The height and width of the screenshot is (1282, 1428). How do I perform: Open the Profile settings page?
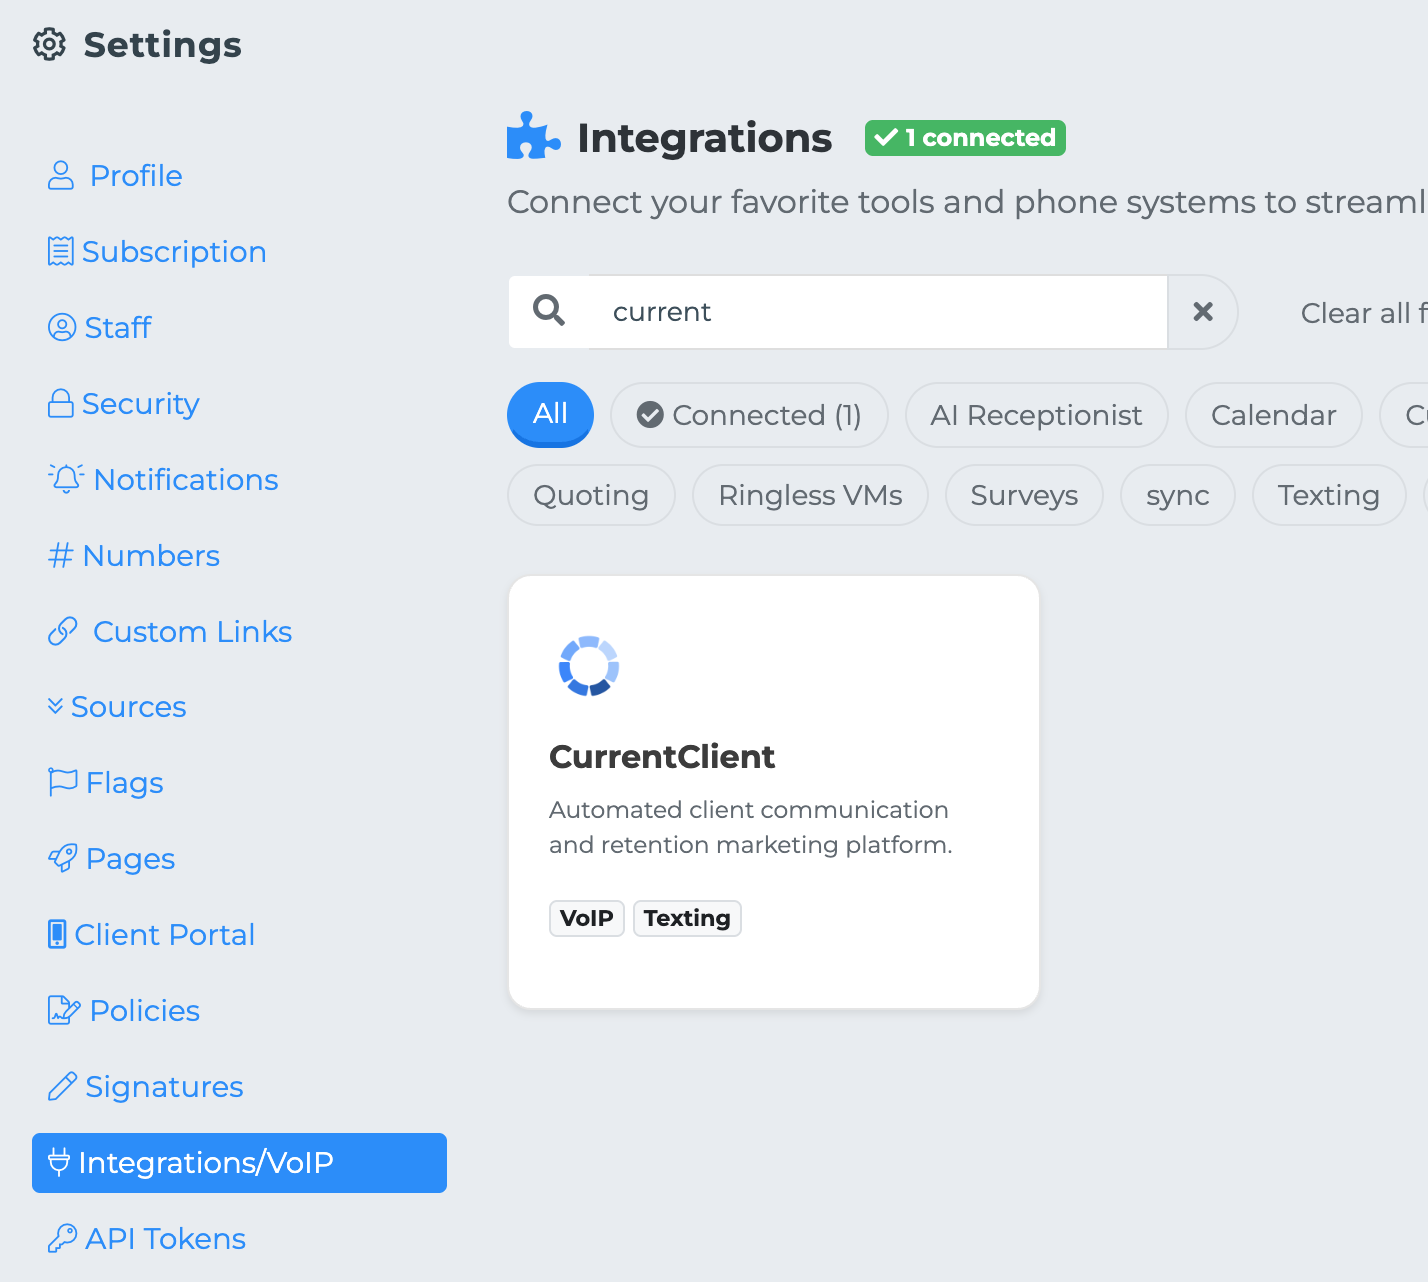136,175
